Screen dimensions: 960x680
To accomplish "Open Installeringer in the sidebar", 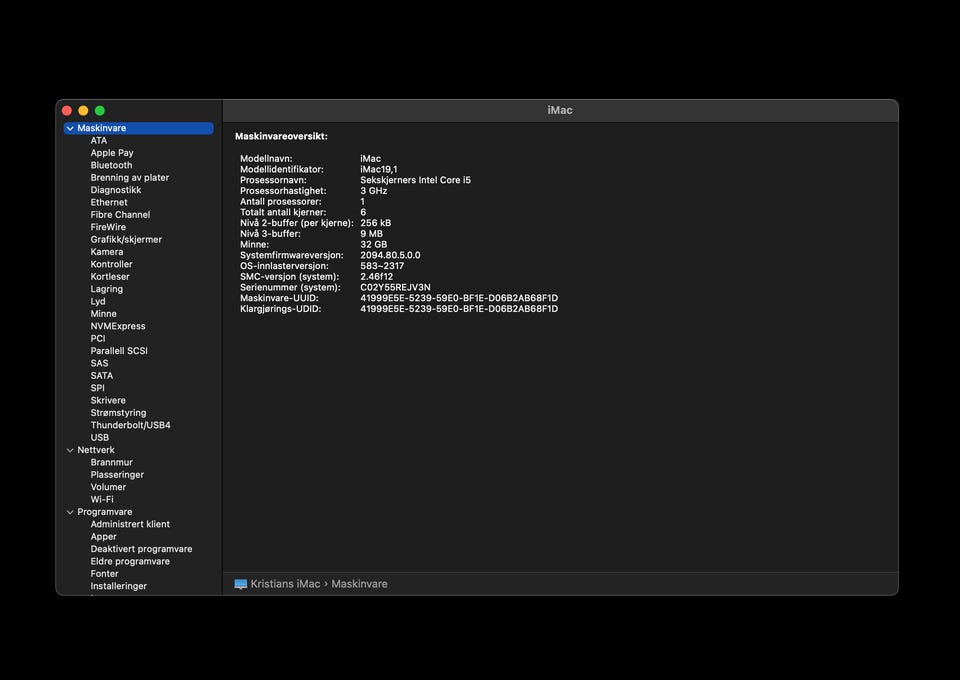I will (x=119, y=586).
